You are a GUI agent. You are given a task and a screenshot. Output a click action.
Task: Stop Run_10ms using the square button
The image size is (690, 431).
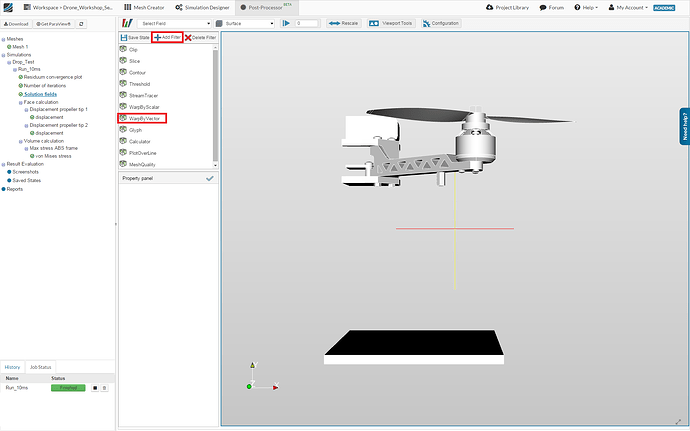pyautogui.click(x=95, y=387)
